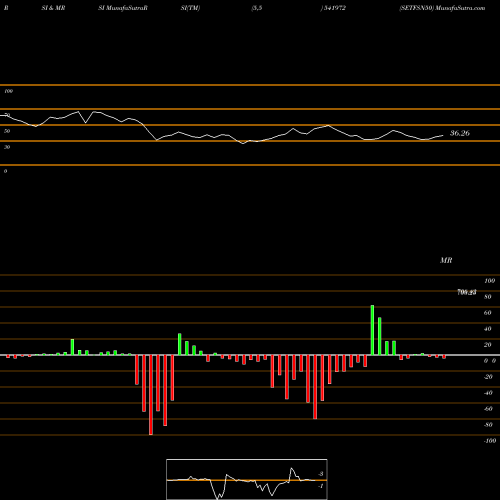Viewport: 500px width, 500px height.
Task: Click the 50 label on RSI scale
Action: point(7,131)
